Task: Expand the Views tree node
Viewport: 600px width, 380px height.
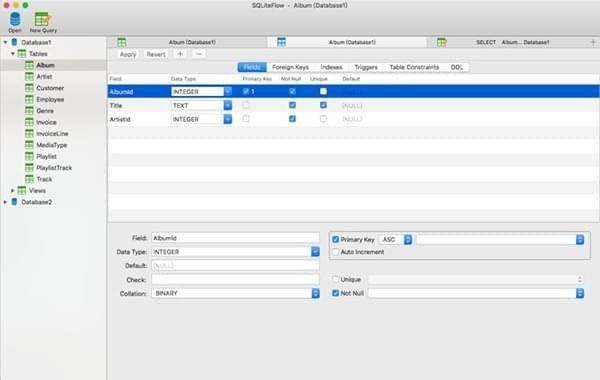Action: pos(13,190)
